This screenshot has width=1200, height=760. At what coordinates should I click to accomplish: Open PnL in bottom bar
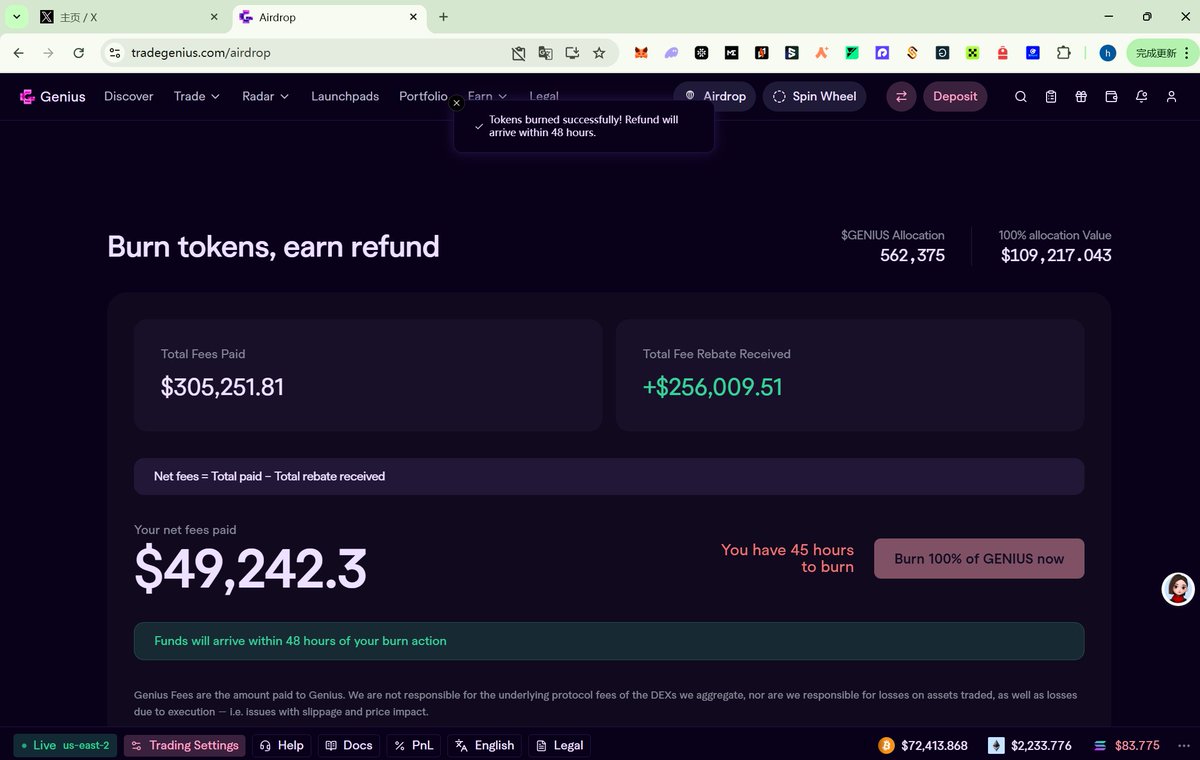coord(414,745)
